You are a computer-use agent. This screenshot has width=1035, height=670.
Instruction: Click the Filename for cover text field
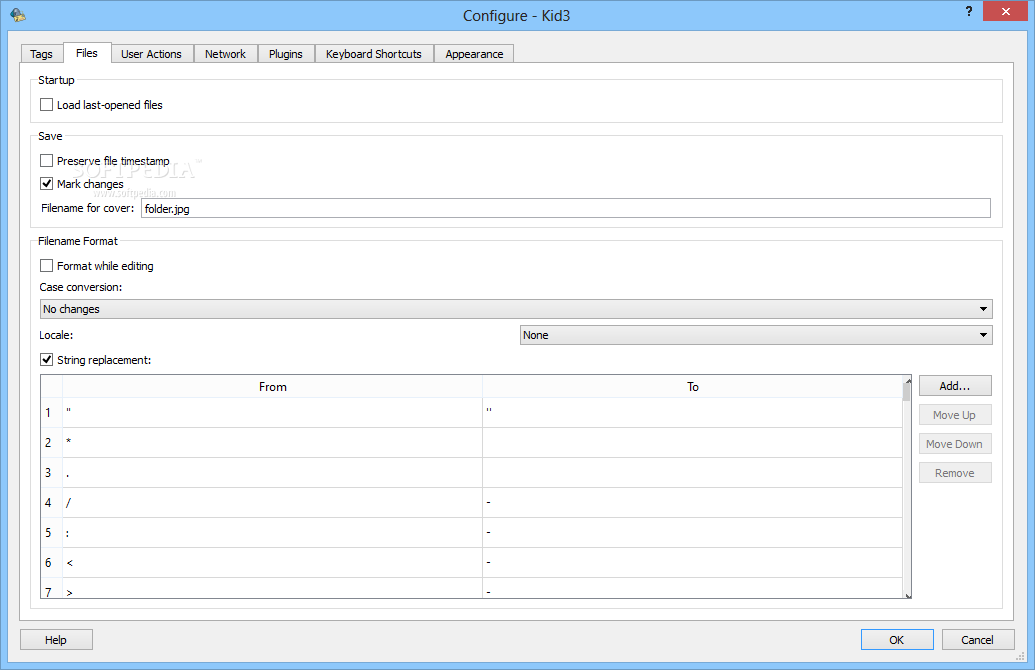[x=566, y=209]
